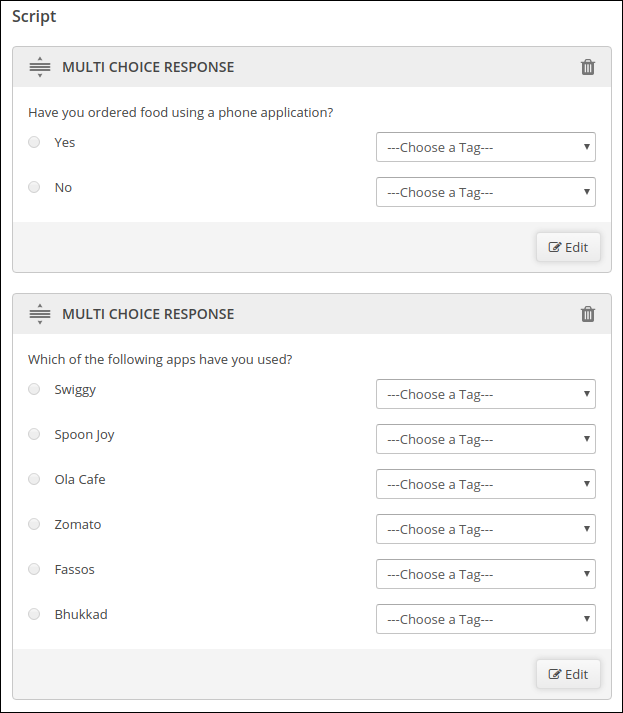Select the Ola Cafe radio button
This screenshot has height=713, width=623.
tap(34, 479)
